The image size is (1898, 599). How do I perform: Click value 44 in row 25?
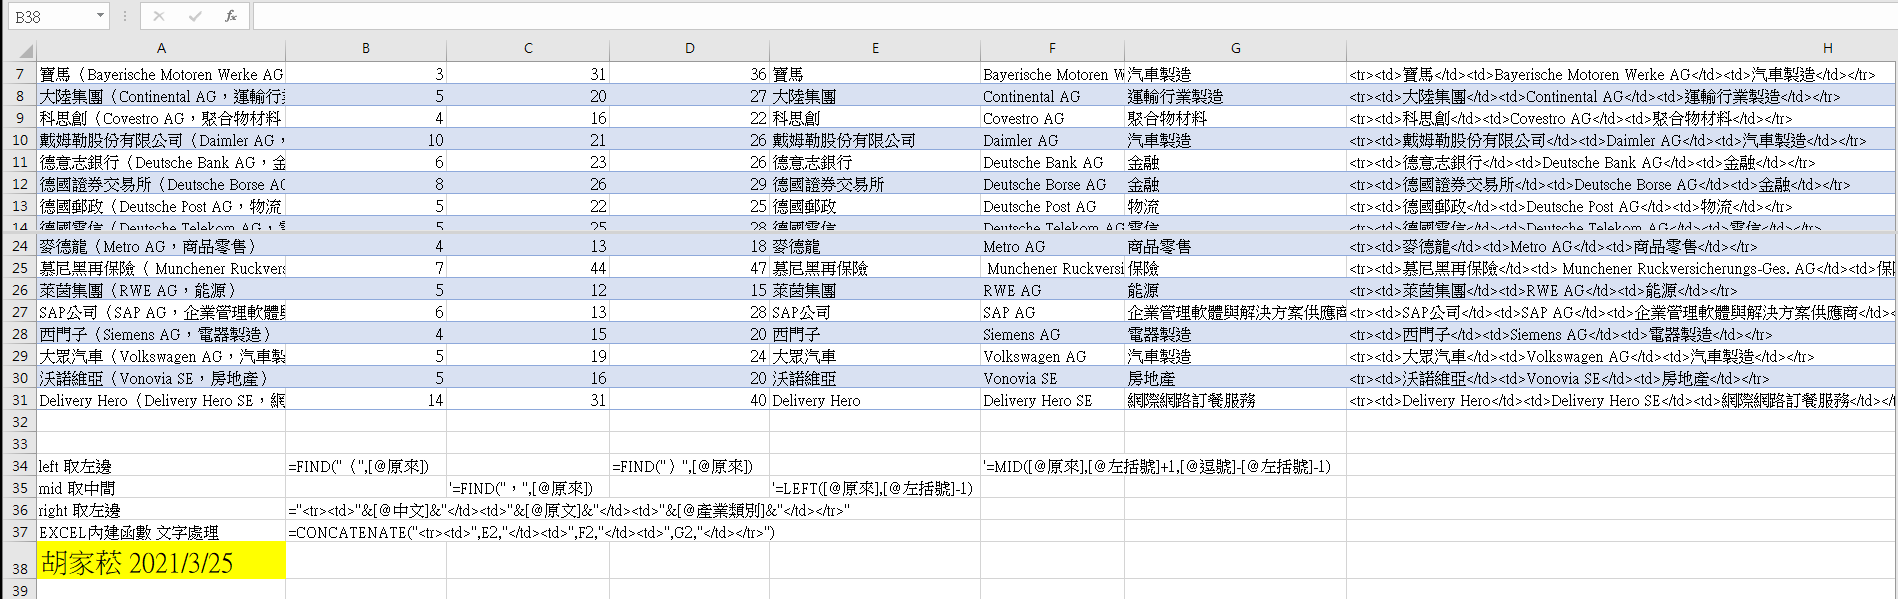click(528, 268)
